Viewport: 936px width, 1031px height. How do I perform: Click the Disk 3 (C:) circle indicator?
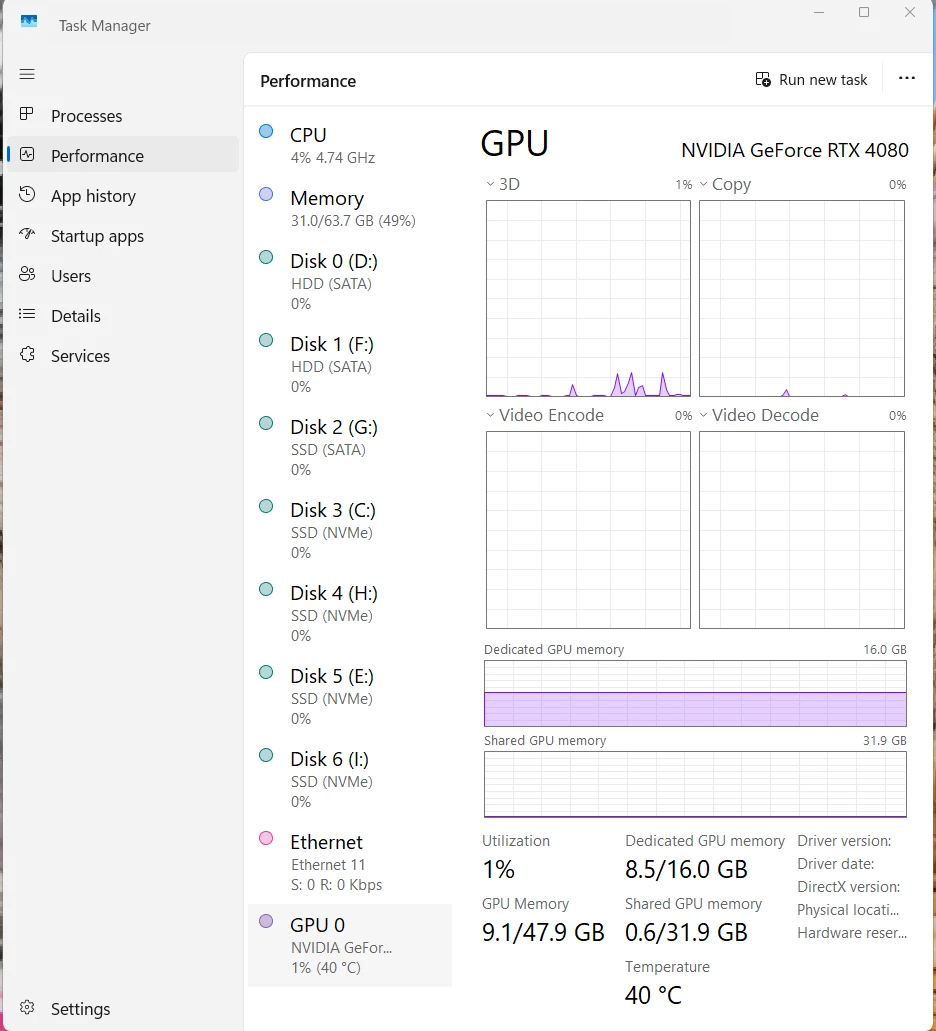click(266, 506)
